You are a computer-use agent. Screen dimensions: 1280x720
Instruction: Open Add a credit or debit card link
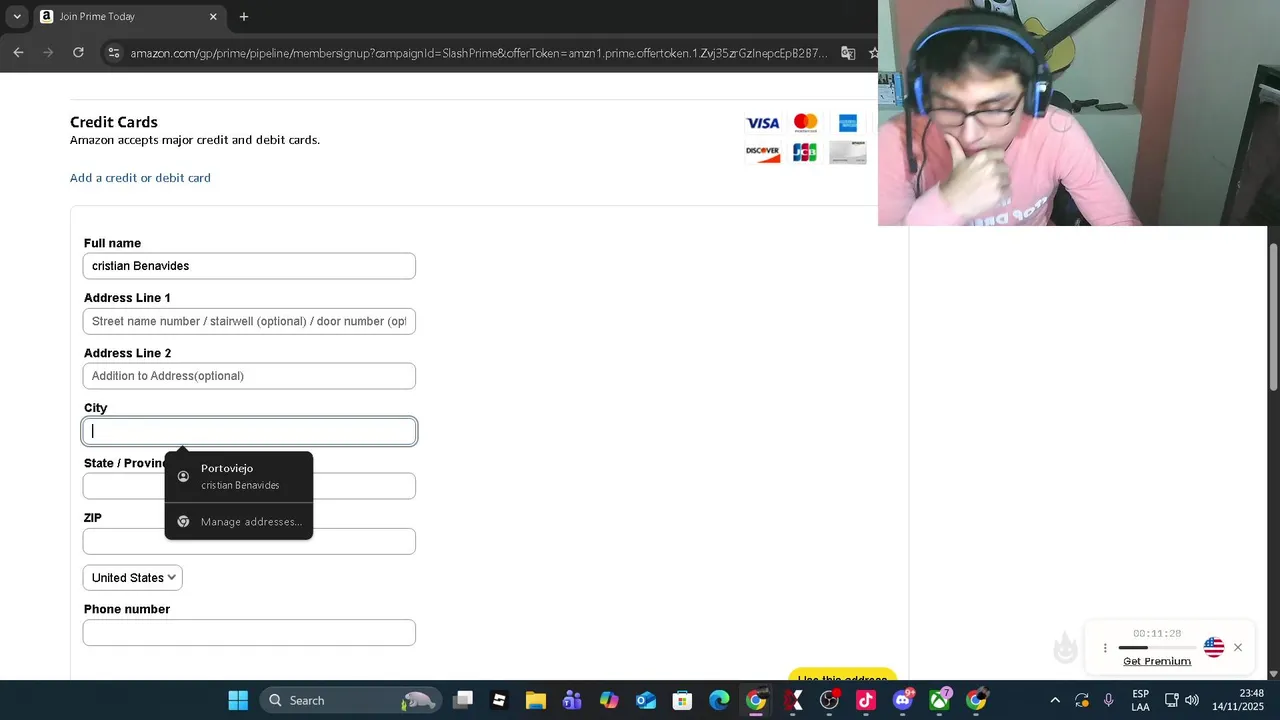pos(140,178)
